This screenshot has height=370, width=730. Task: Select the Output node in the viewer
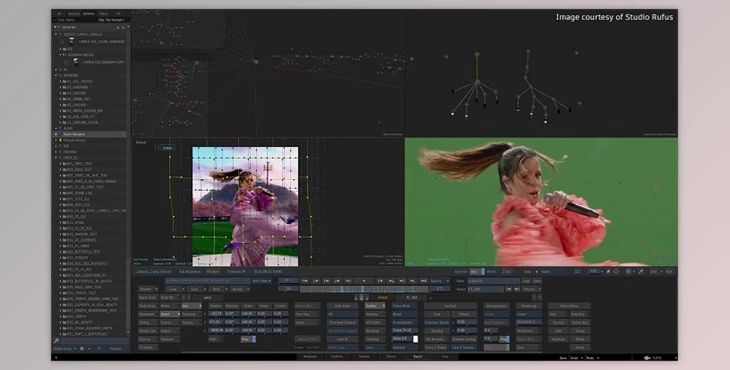tap(167, 148)
